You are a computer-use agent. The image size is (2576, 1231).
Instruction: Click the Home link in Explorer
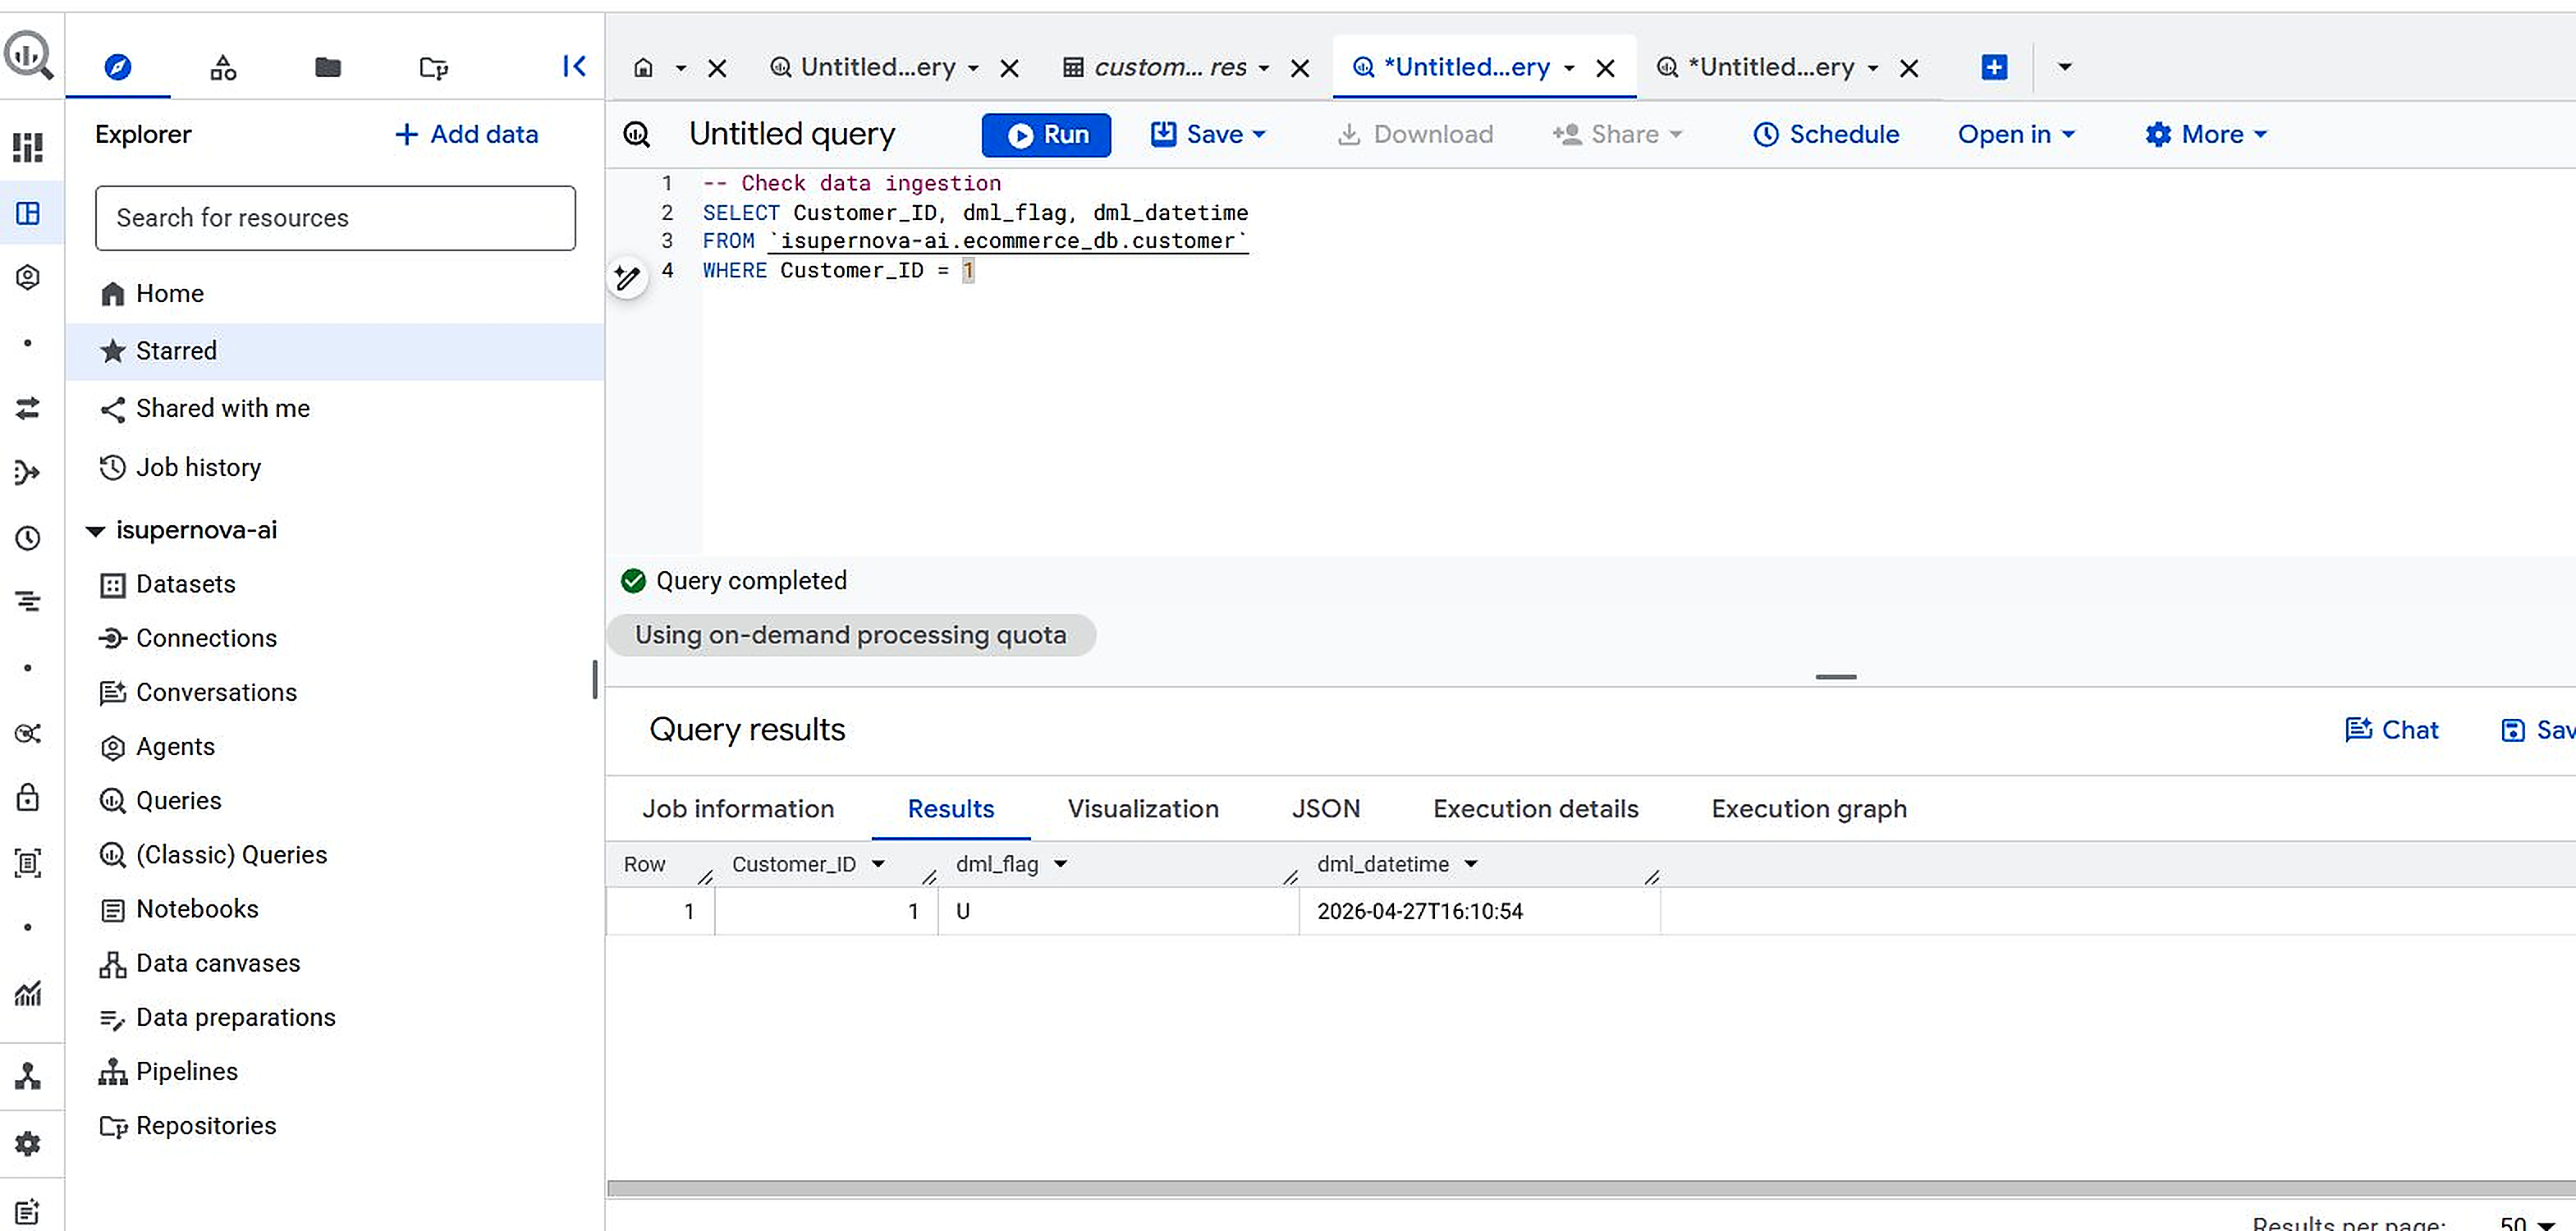[x=170, y=293]
